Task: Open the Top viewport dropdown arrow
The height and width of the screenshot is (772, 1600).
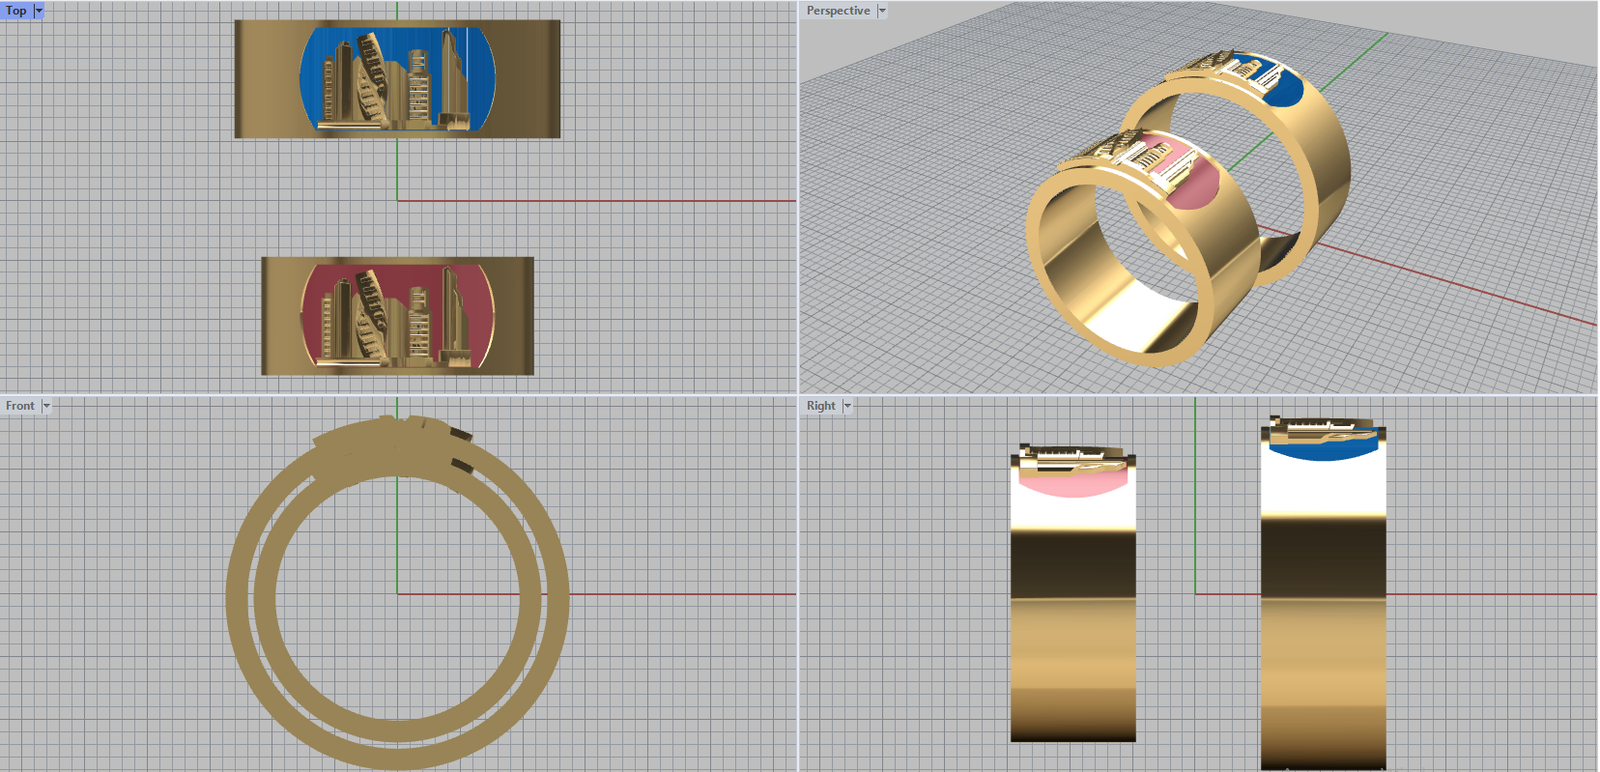Action: tap(39, 11)
